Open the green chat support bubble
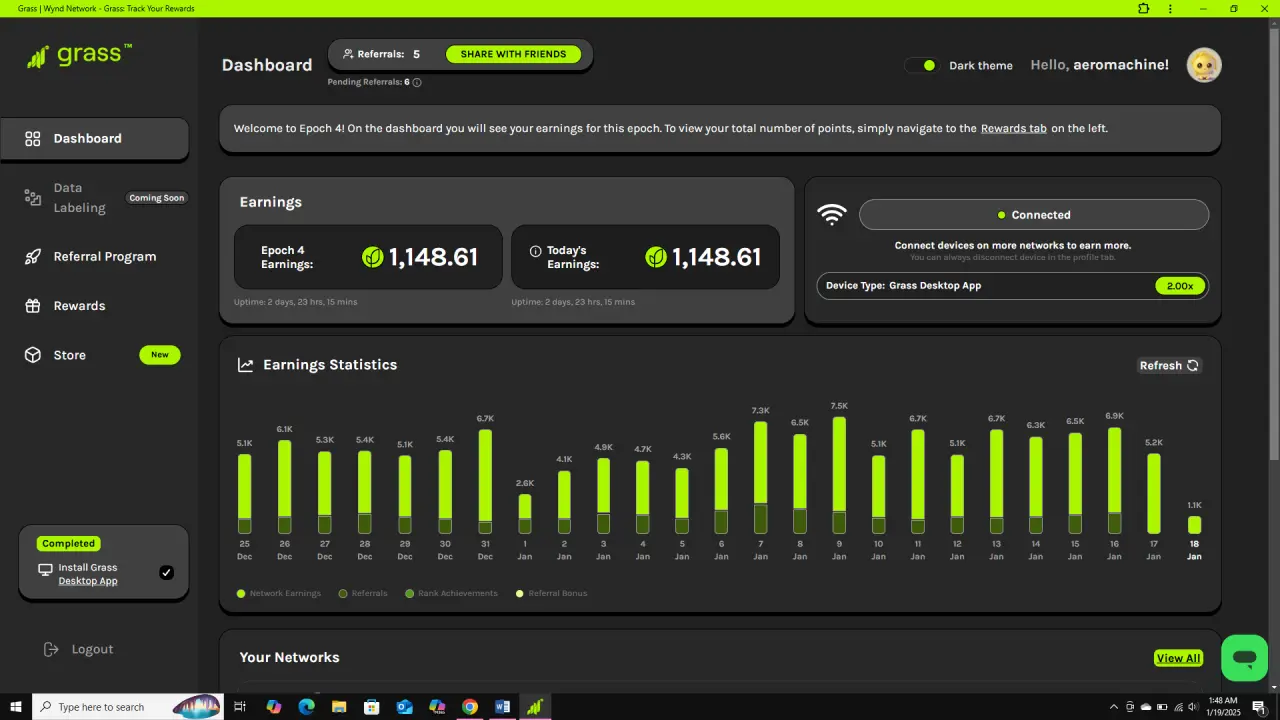 click(1244, 659)
